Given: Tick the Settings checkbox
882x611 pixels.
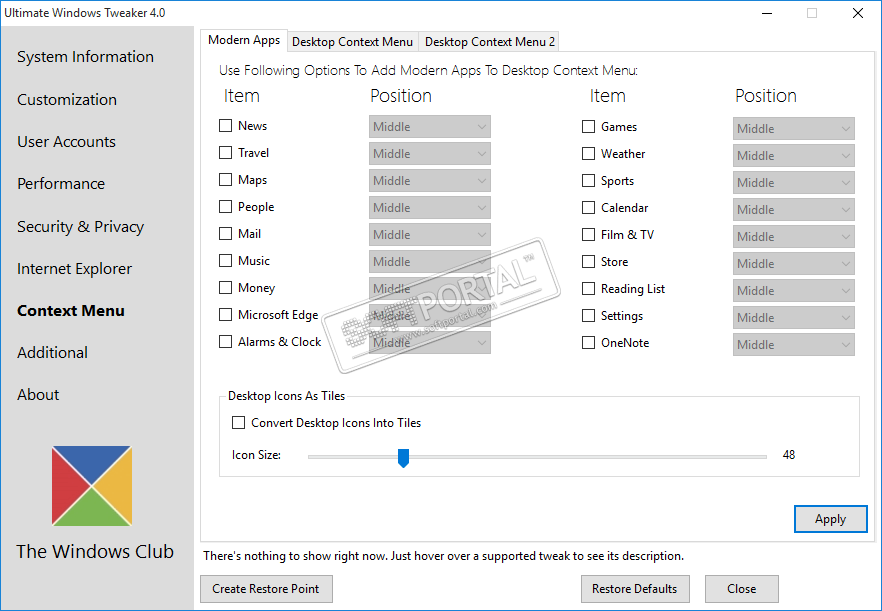Looking at the screenshot, I should tap(588, 316).
